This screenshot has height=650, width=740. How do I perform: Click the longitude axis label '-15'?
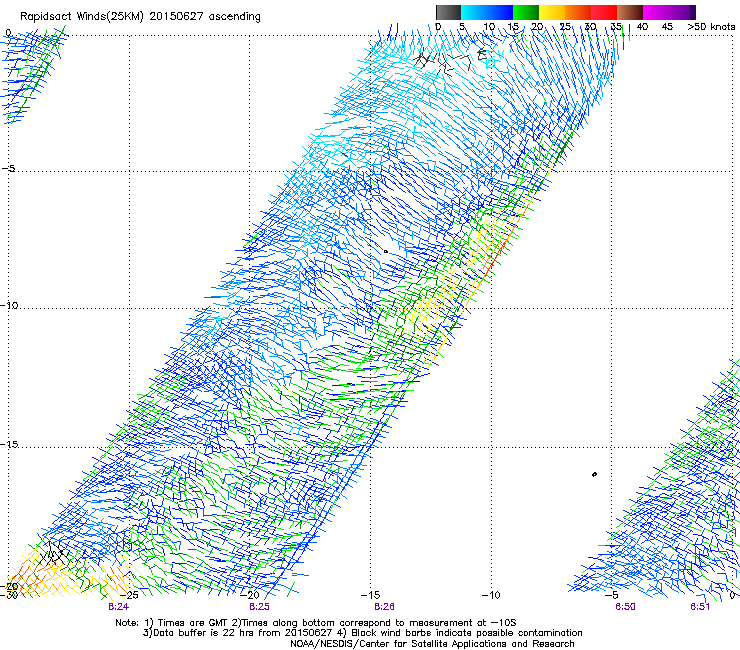(x=370, y=595)
